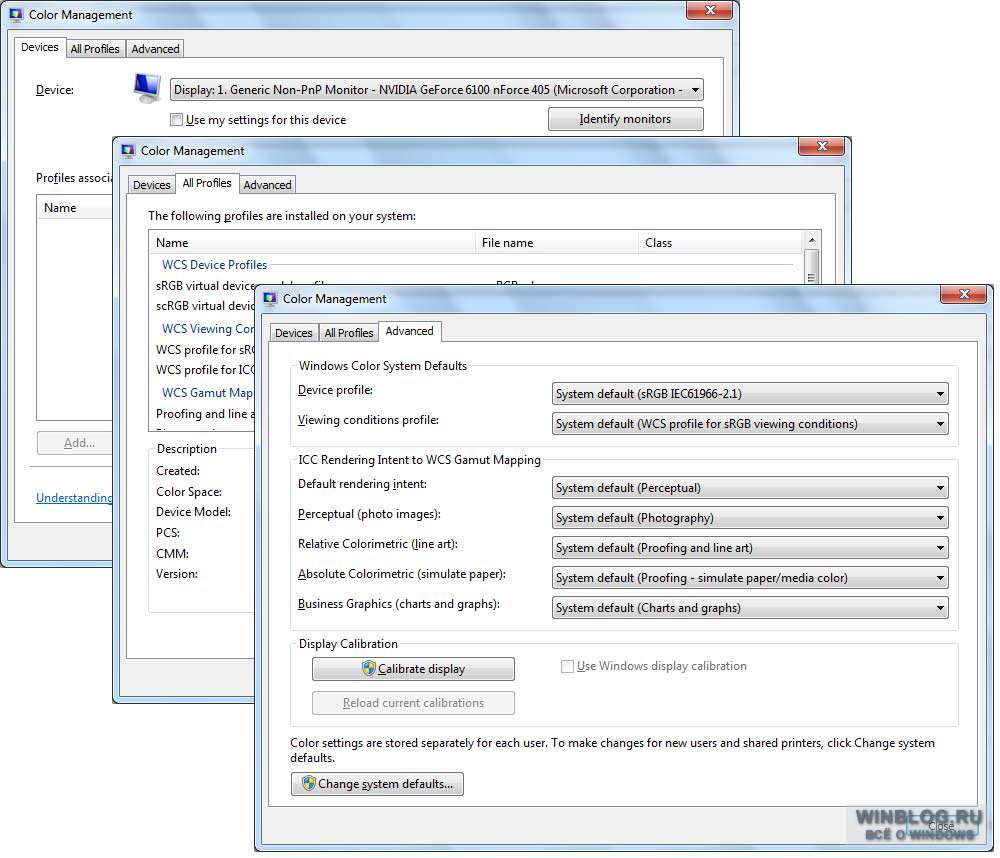Select the Devices tab in the back window
Viewport: 1000px width, 858px height.
40,47
